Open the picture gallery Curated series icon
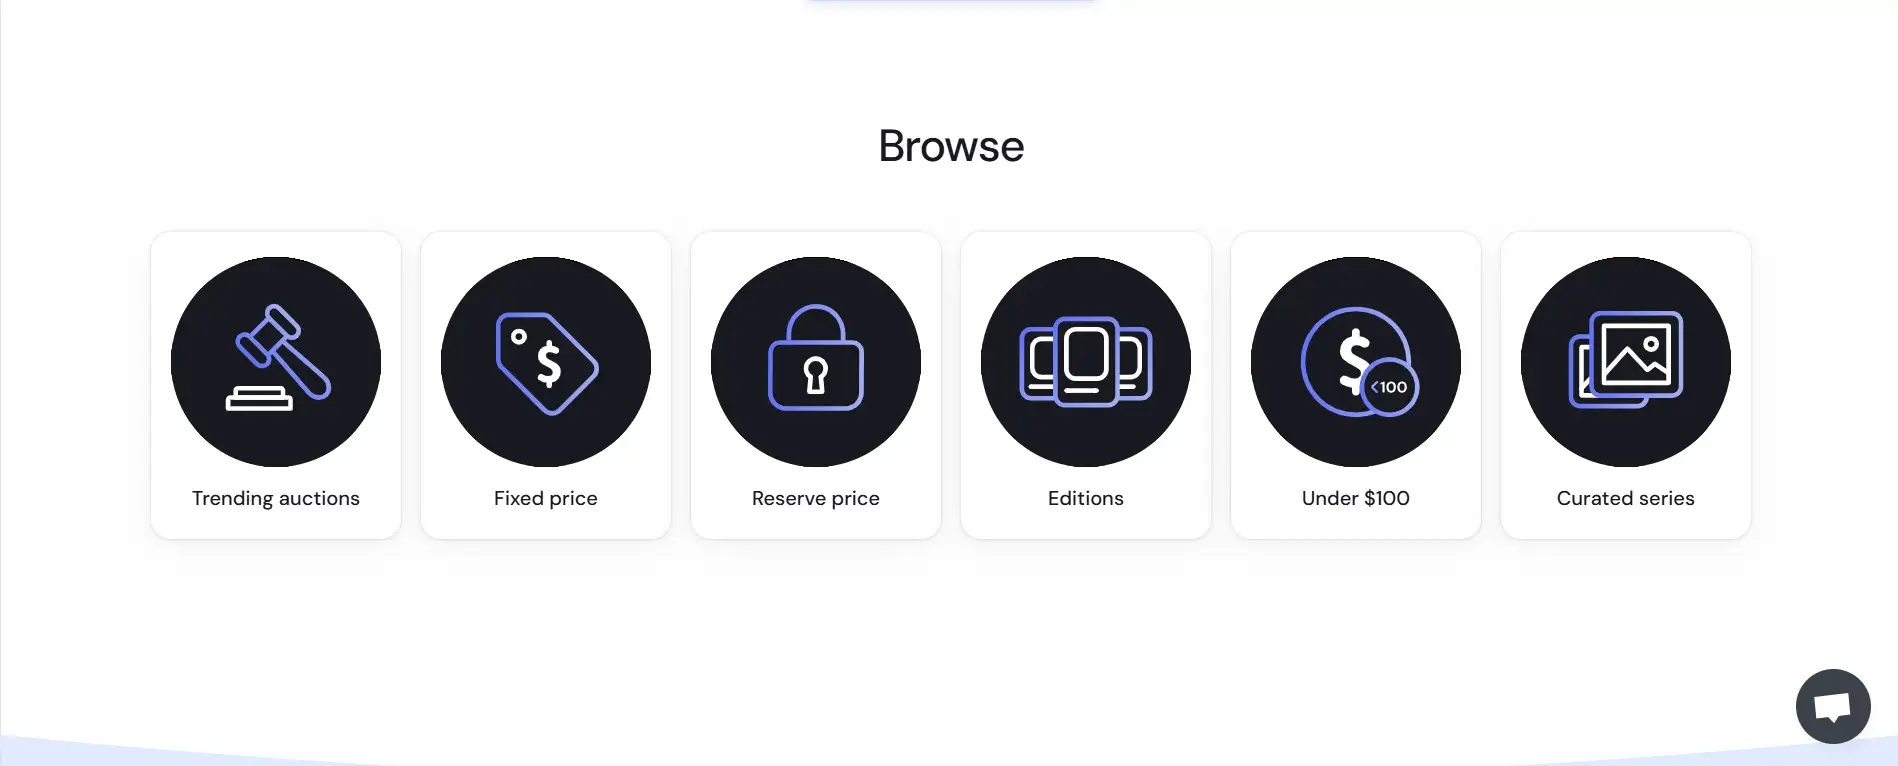 pos(1626,362)
